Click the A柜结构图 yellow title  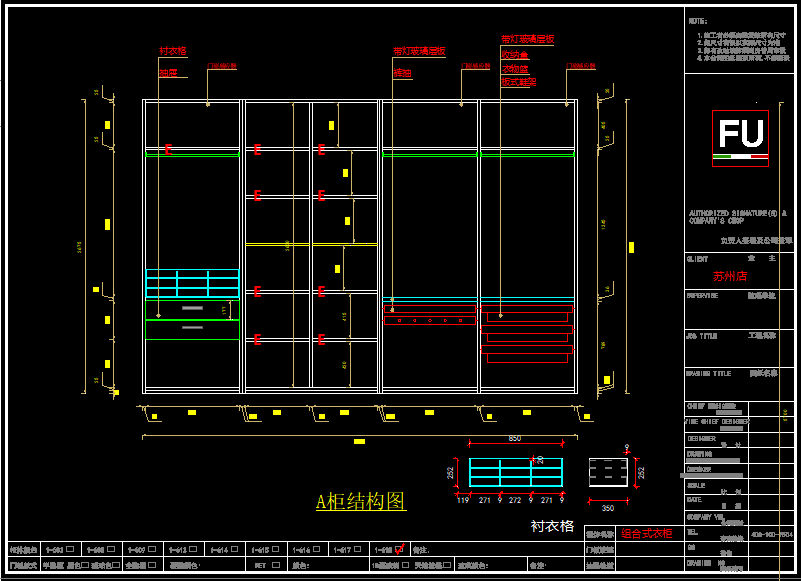[361, 502]
